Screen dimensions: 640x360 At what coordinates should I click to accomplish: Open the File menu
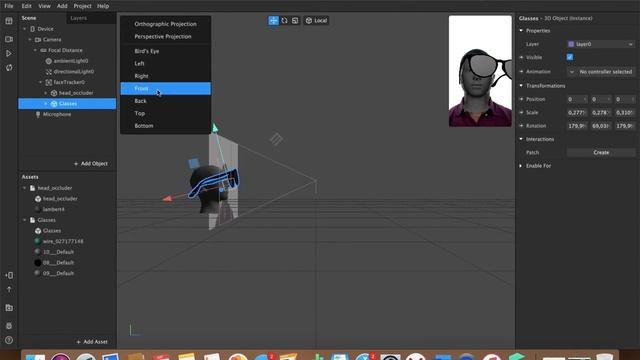pyautogui.click(x=9, y=6)
